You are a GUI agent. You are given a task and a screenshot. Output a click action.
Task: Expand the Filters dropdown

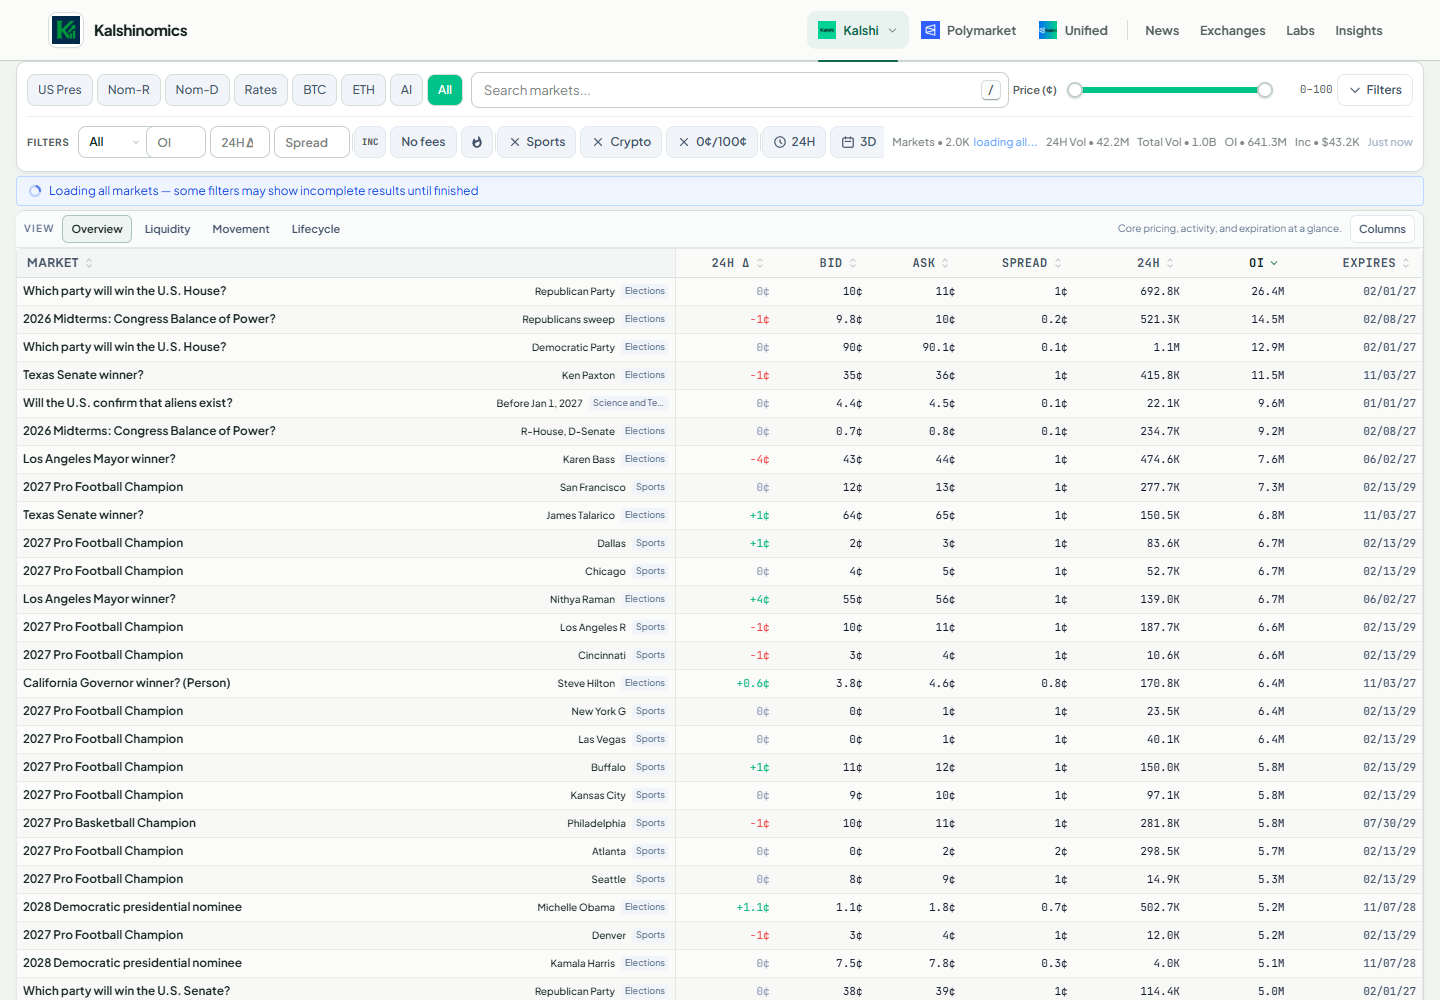(1375, 90)
